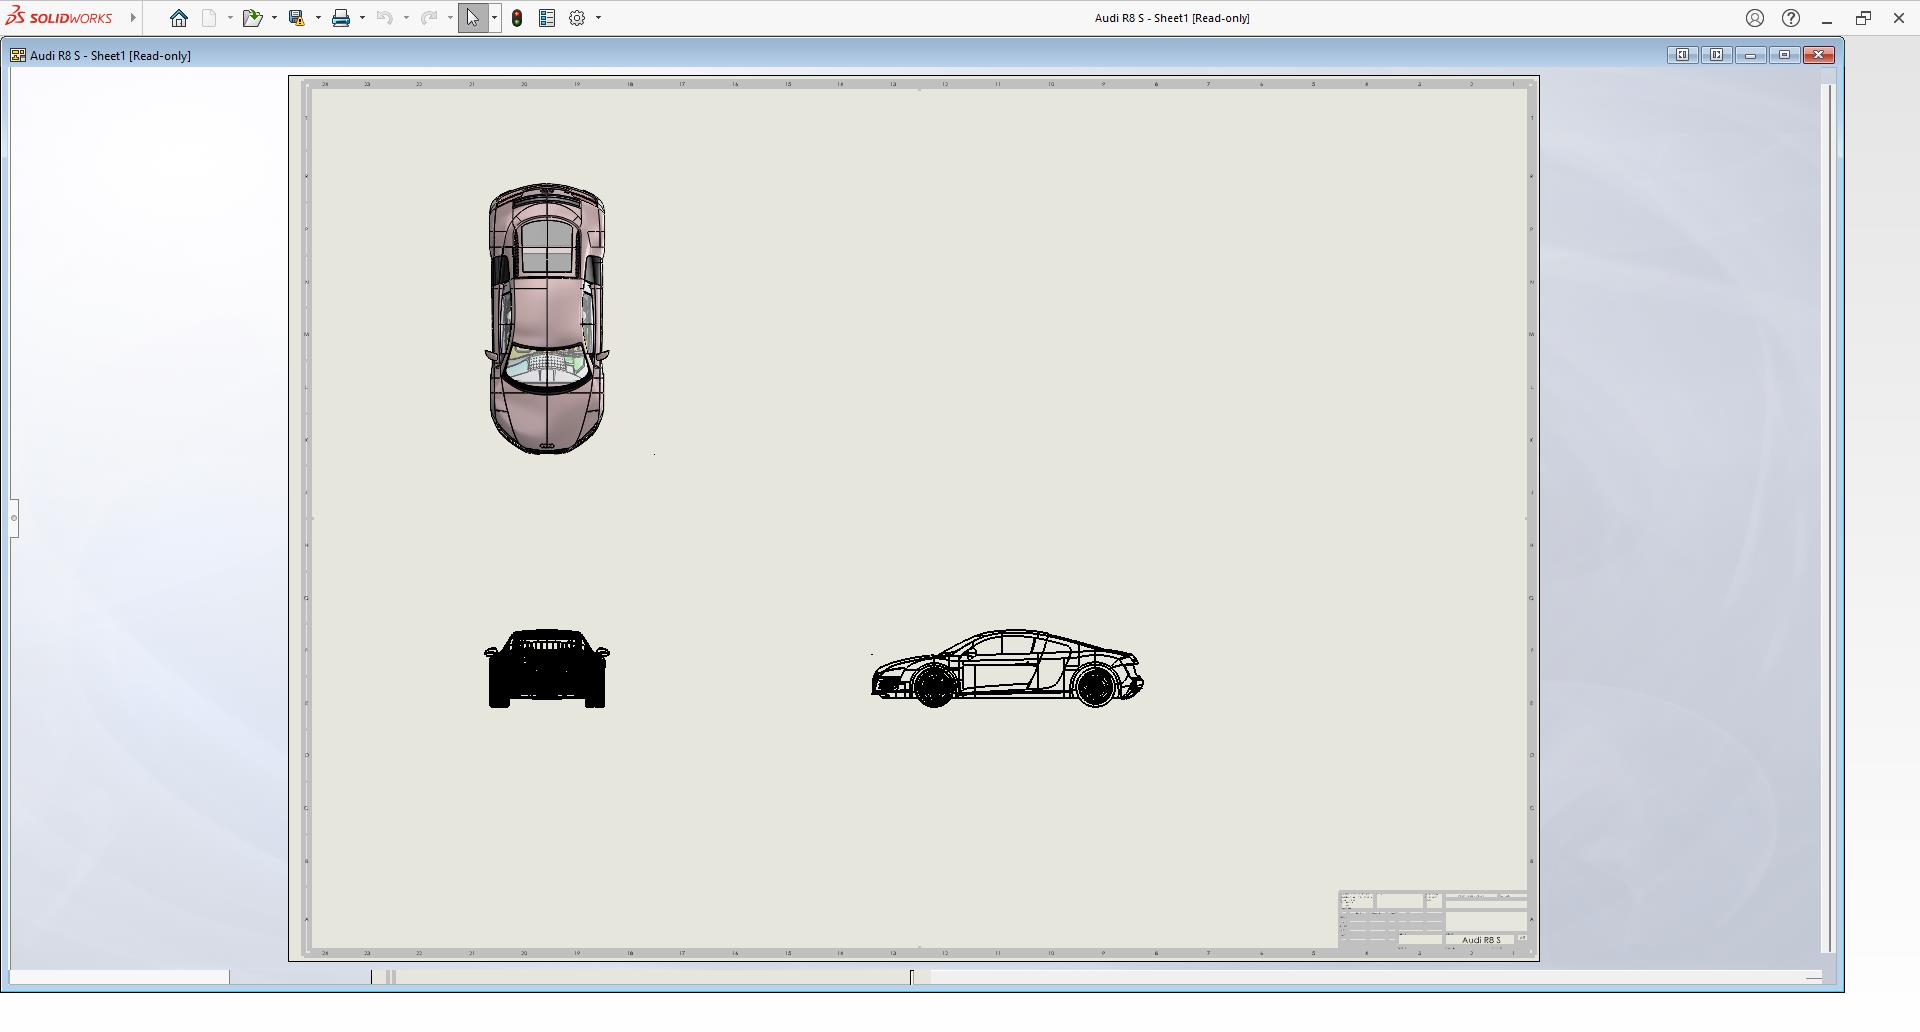Click the Home (Welcome) icon
1920x1032 pixels.
(x=179, y=18)
